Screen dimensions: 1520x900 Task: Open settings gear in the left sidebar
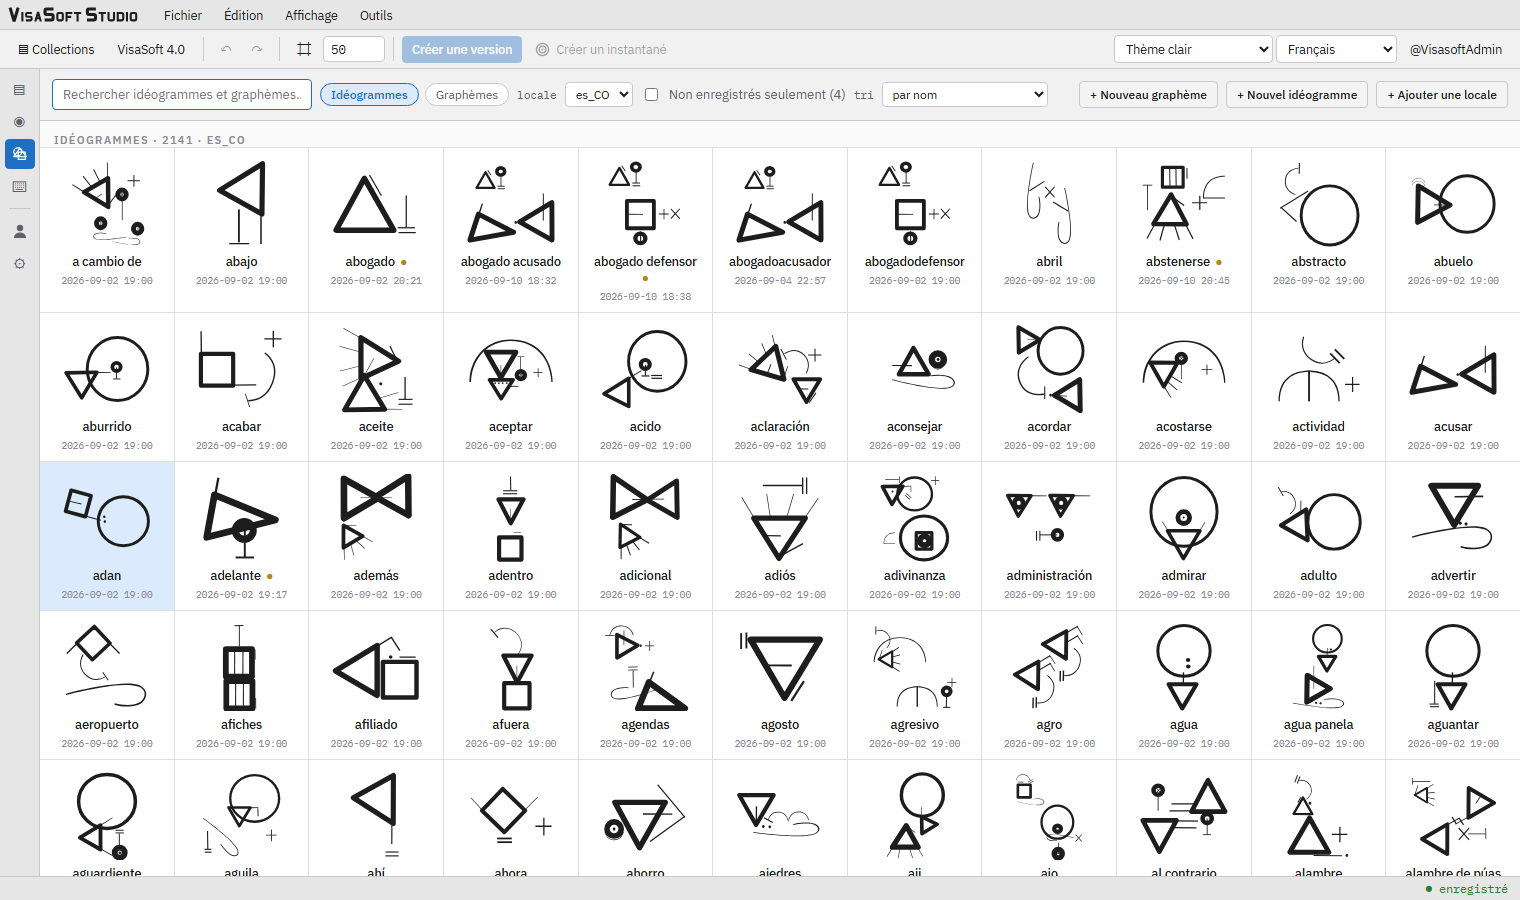[x=19, y=264]
